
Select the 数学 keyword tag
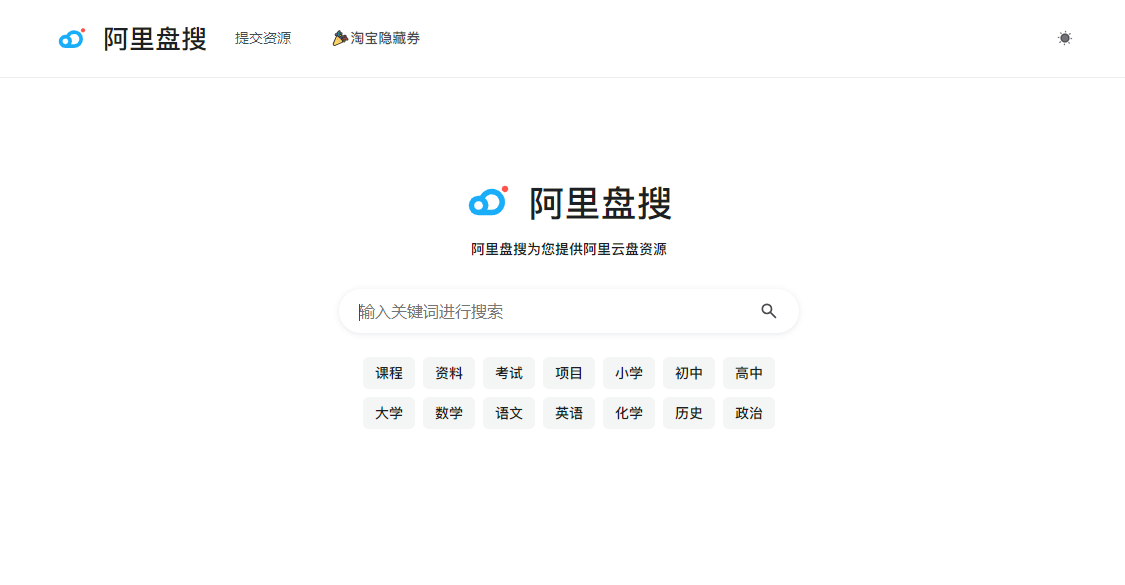click(x=448, y=413)
